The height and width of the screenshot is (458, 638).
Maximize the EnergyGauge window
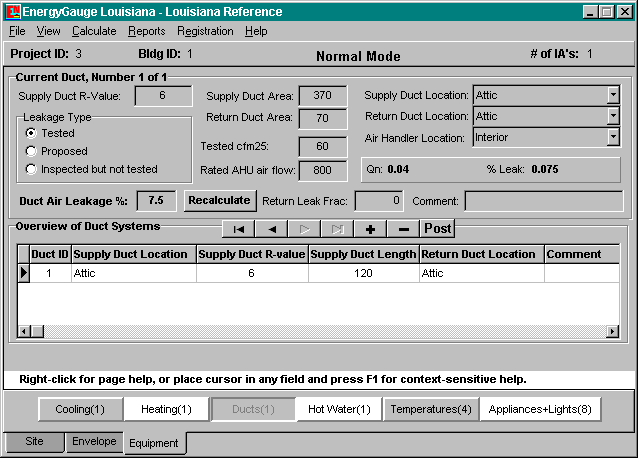pos(607,12)
